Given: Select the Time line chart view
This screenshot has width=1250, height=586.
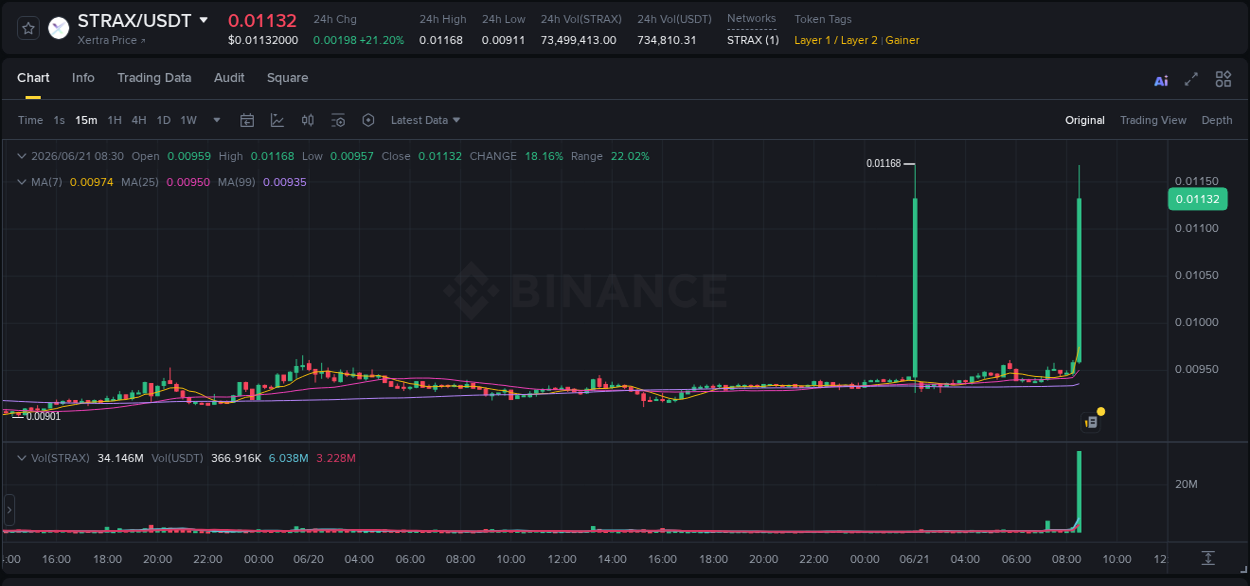Looking at the screenshot, I should [x=30, y=120].
